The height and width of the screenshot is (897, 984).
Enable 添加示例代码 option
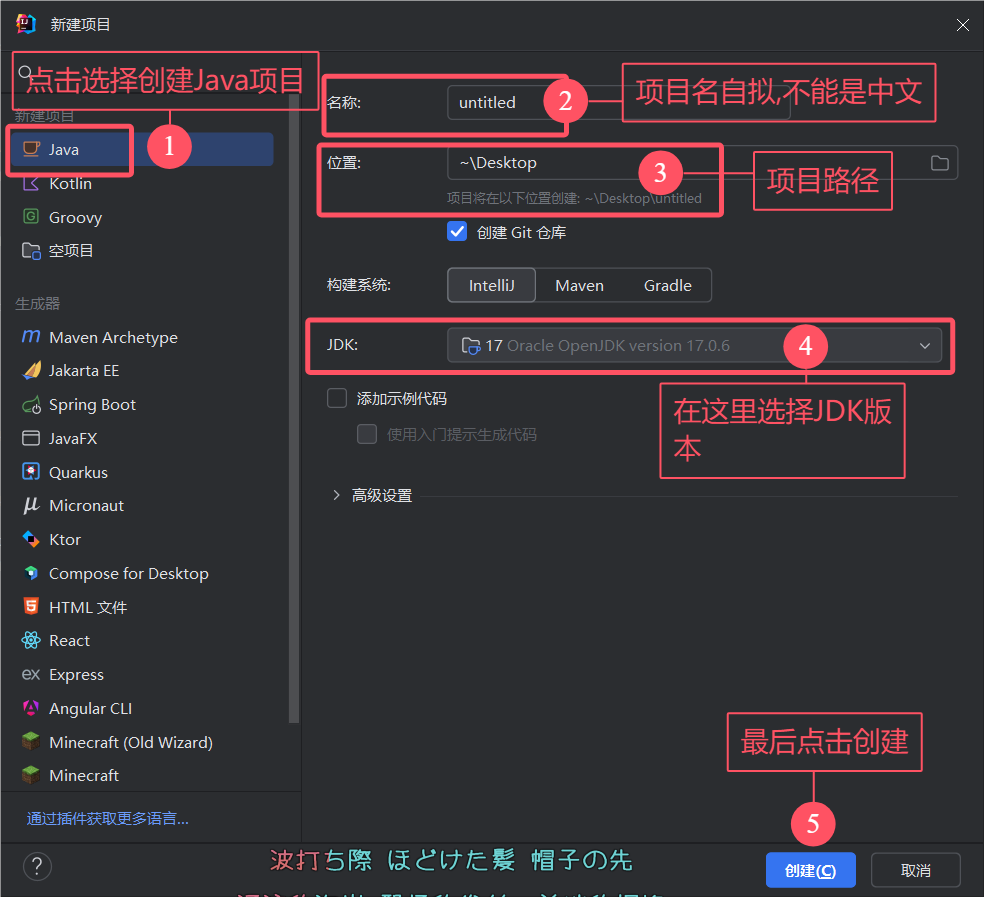tap(337, 397)
